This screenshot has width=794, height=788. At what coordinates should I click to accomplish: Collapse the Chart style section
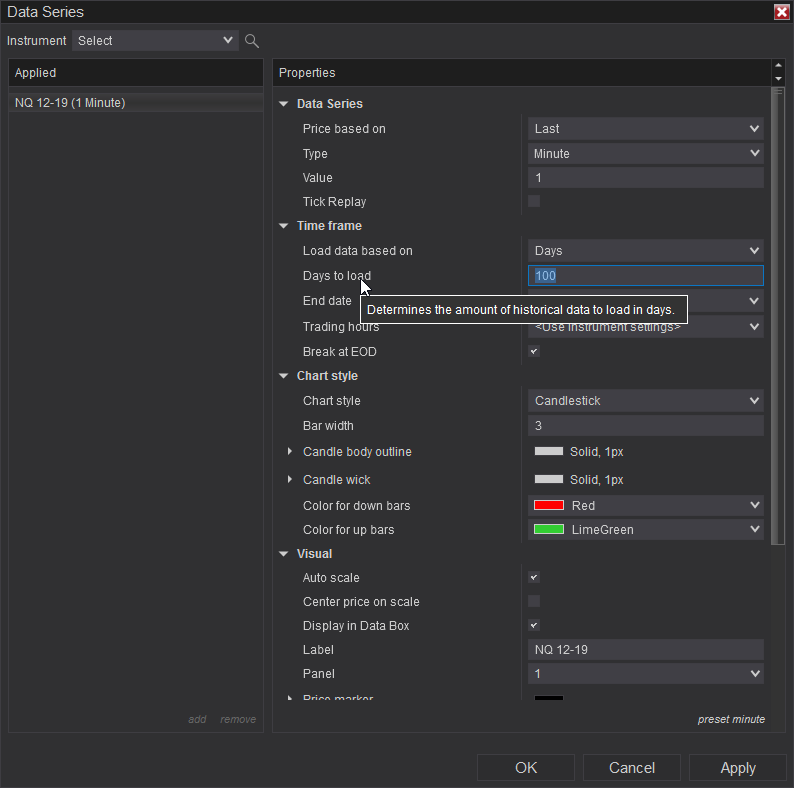pyautogui.click(x=283, y=376)
